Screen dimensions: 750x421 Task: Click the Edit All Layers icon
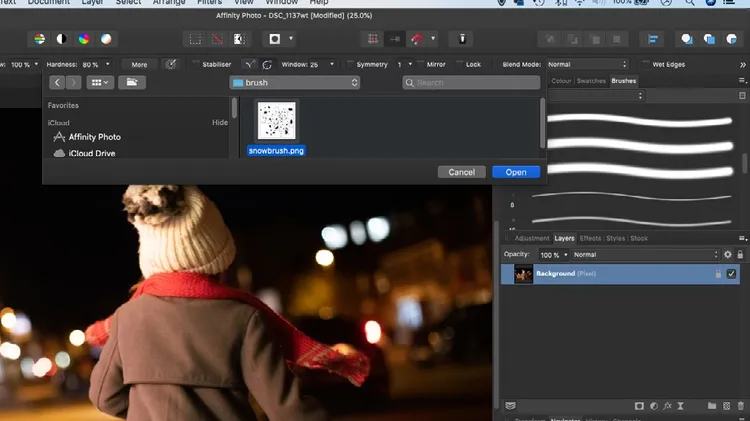pyautogui.click(x=510, y=406)
